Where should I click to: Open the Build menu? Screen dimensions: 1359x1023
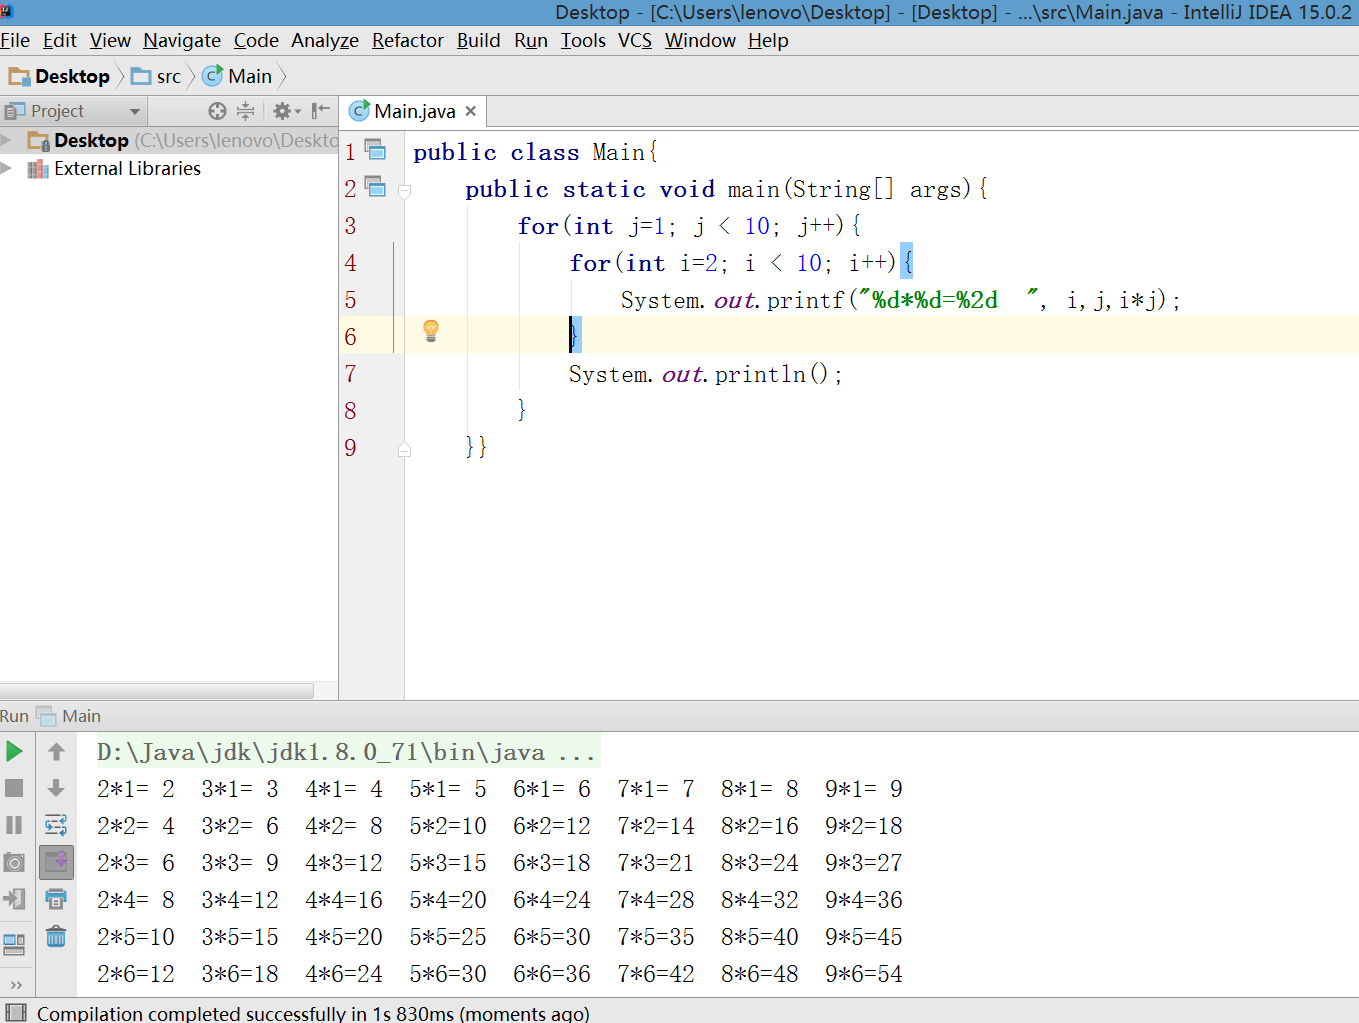pos(479,40)
